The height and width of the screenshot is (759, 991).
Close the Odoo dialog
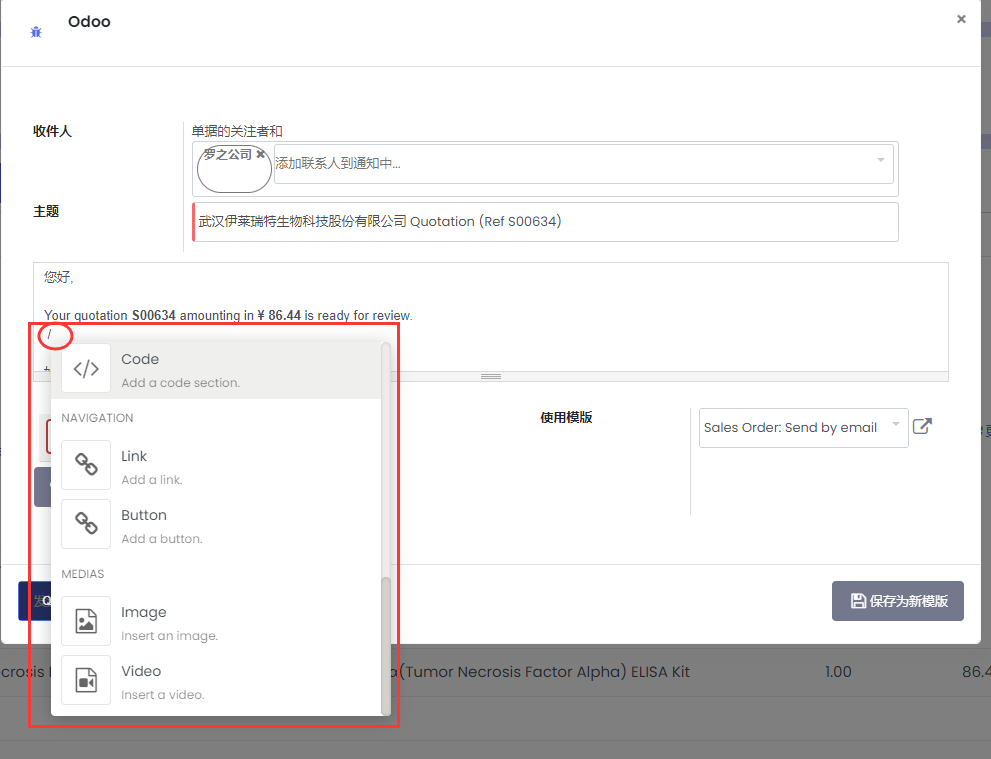[x=961, y=19]
